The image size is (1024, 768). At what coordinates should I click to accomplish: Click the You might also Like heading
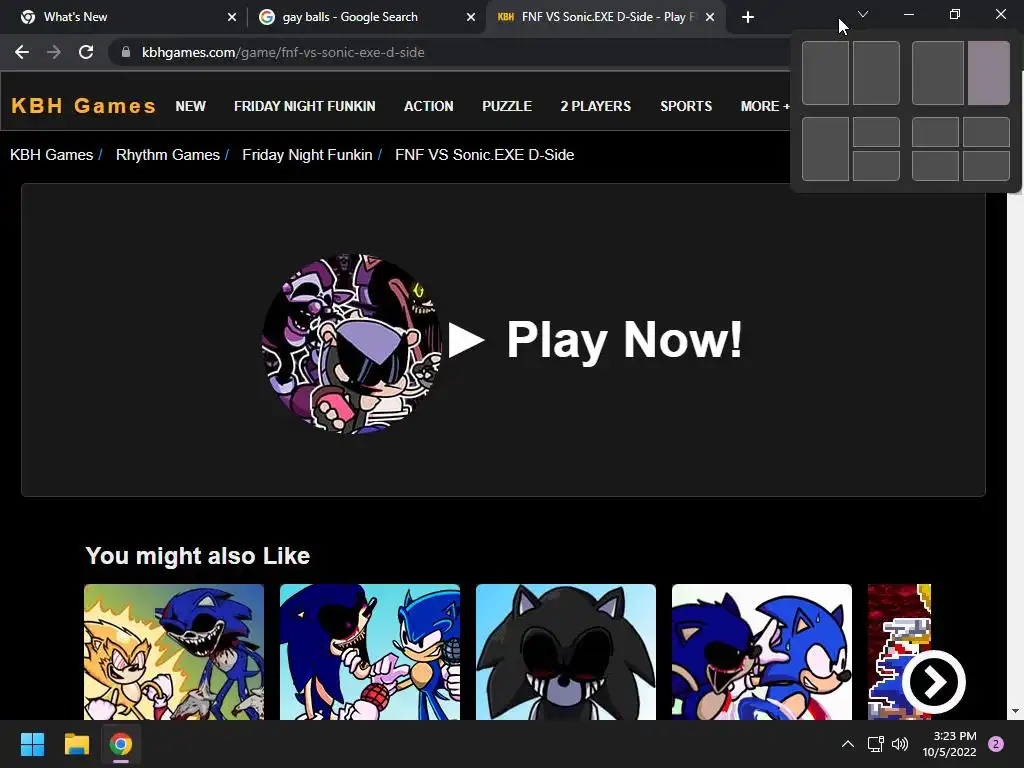click(197, 556)
